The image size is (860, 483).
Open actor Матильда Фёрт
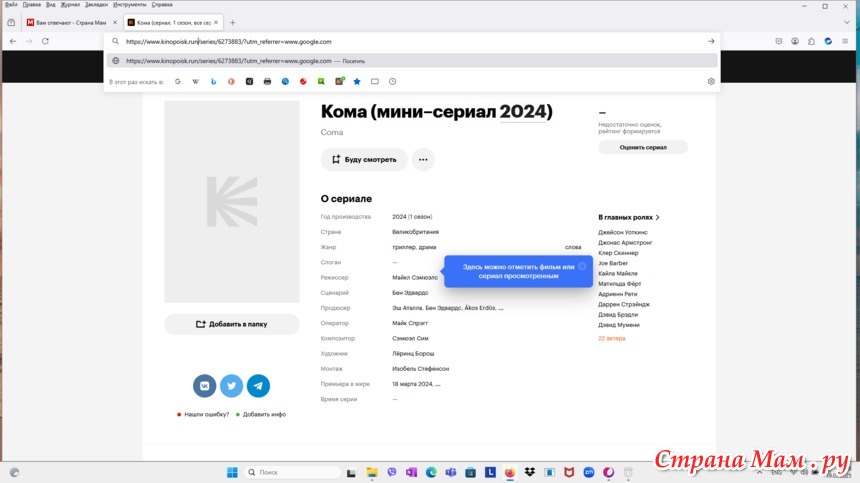tap(619, 283)
